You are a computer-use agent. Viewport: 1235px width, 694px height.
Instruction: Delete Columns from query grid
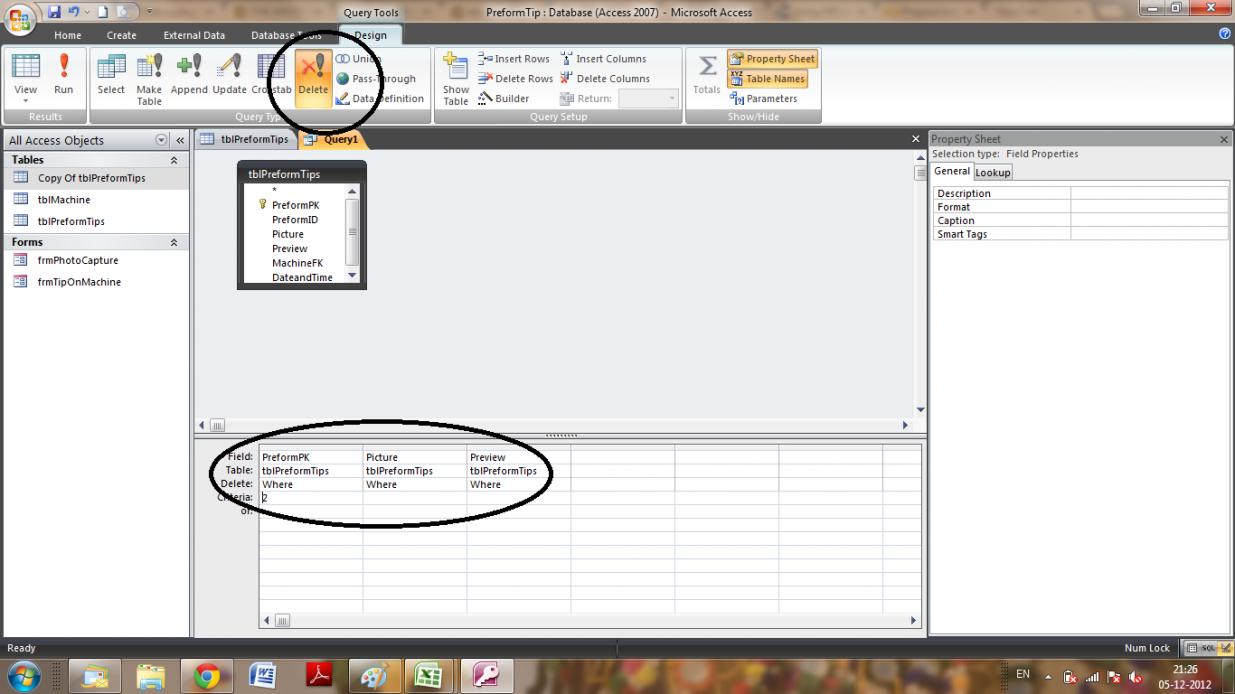pyautogui.click(x=606, y=78)
